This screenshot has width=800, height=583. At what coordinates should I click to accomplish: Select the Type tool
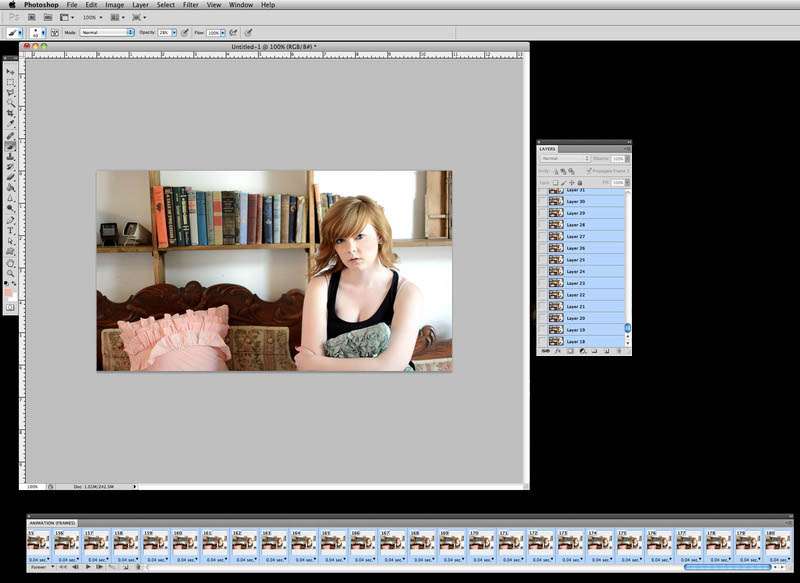click(x=10, y=231)
